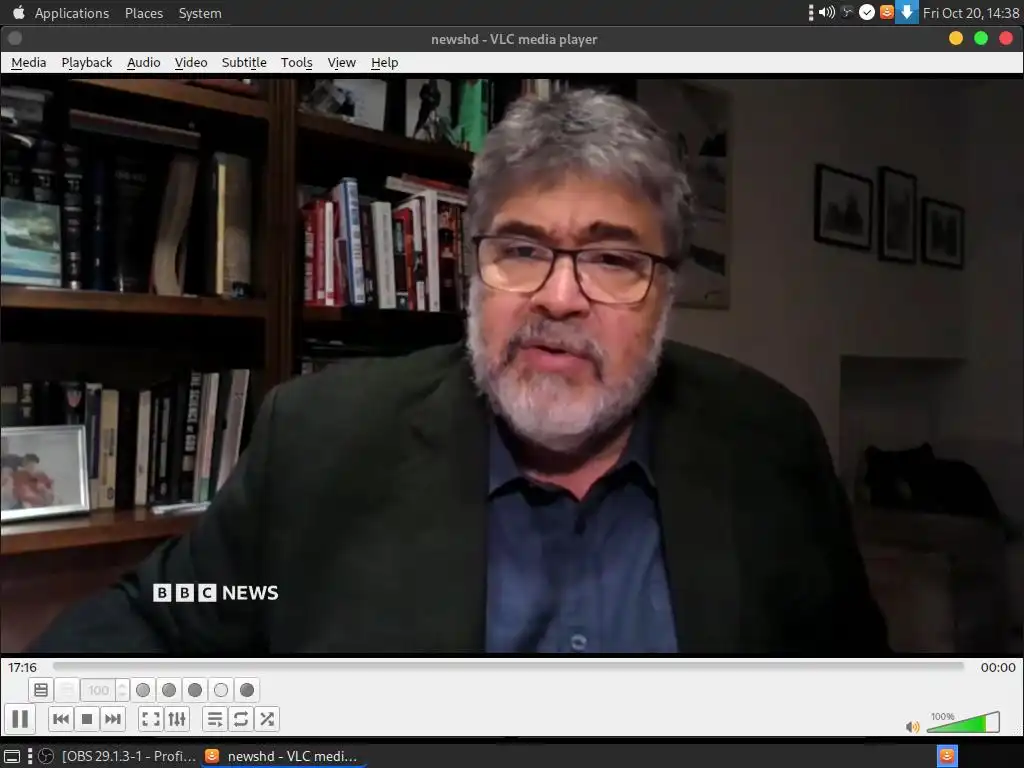Open the Tools menu
This screenshot has width=1024, height=768.
pos(296,63)
